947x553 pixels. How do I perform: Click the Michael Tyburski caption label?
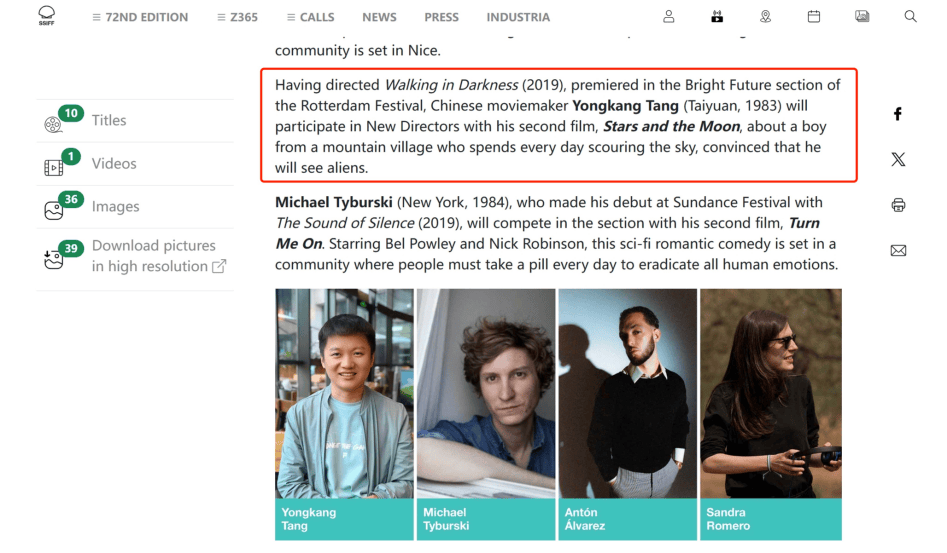(x=486, y=519)
